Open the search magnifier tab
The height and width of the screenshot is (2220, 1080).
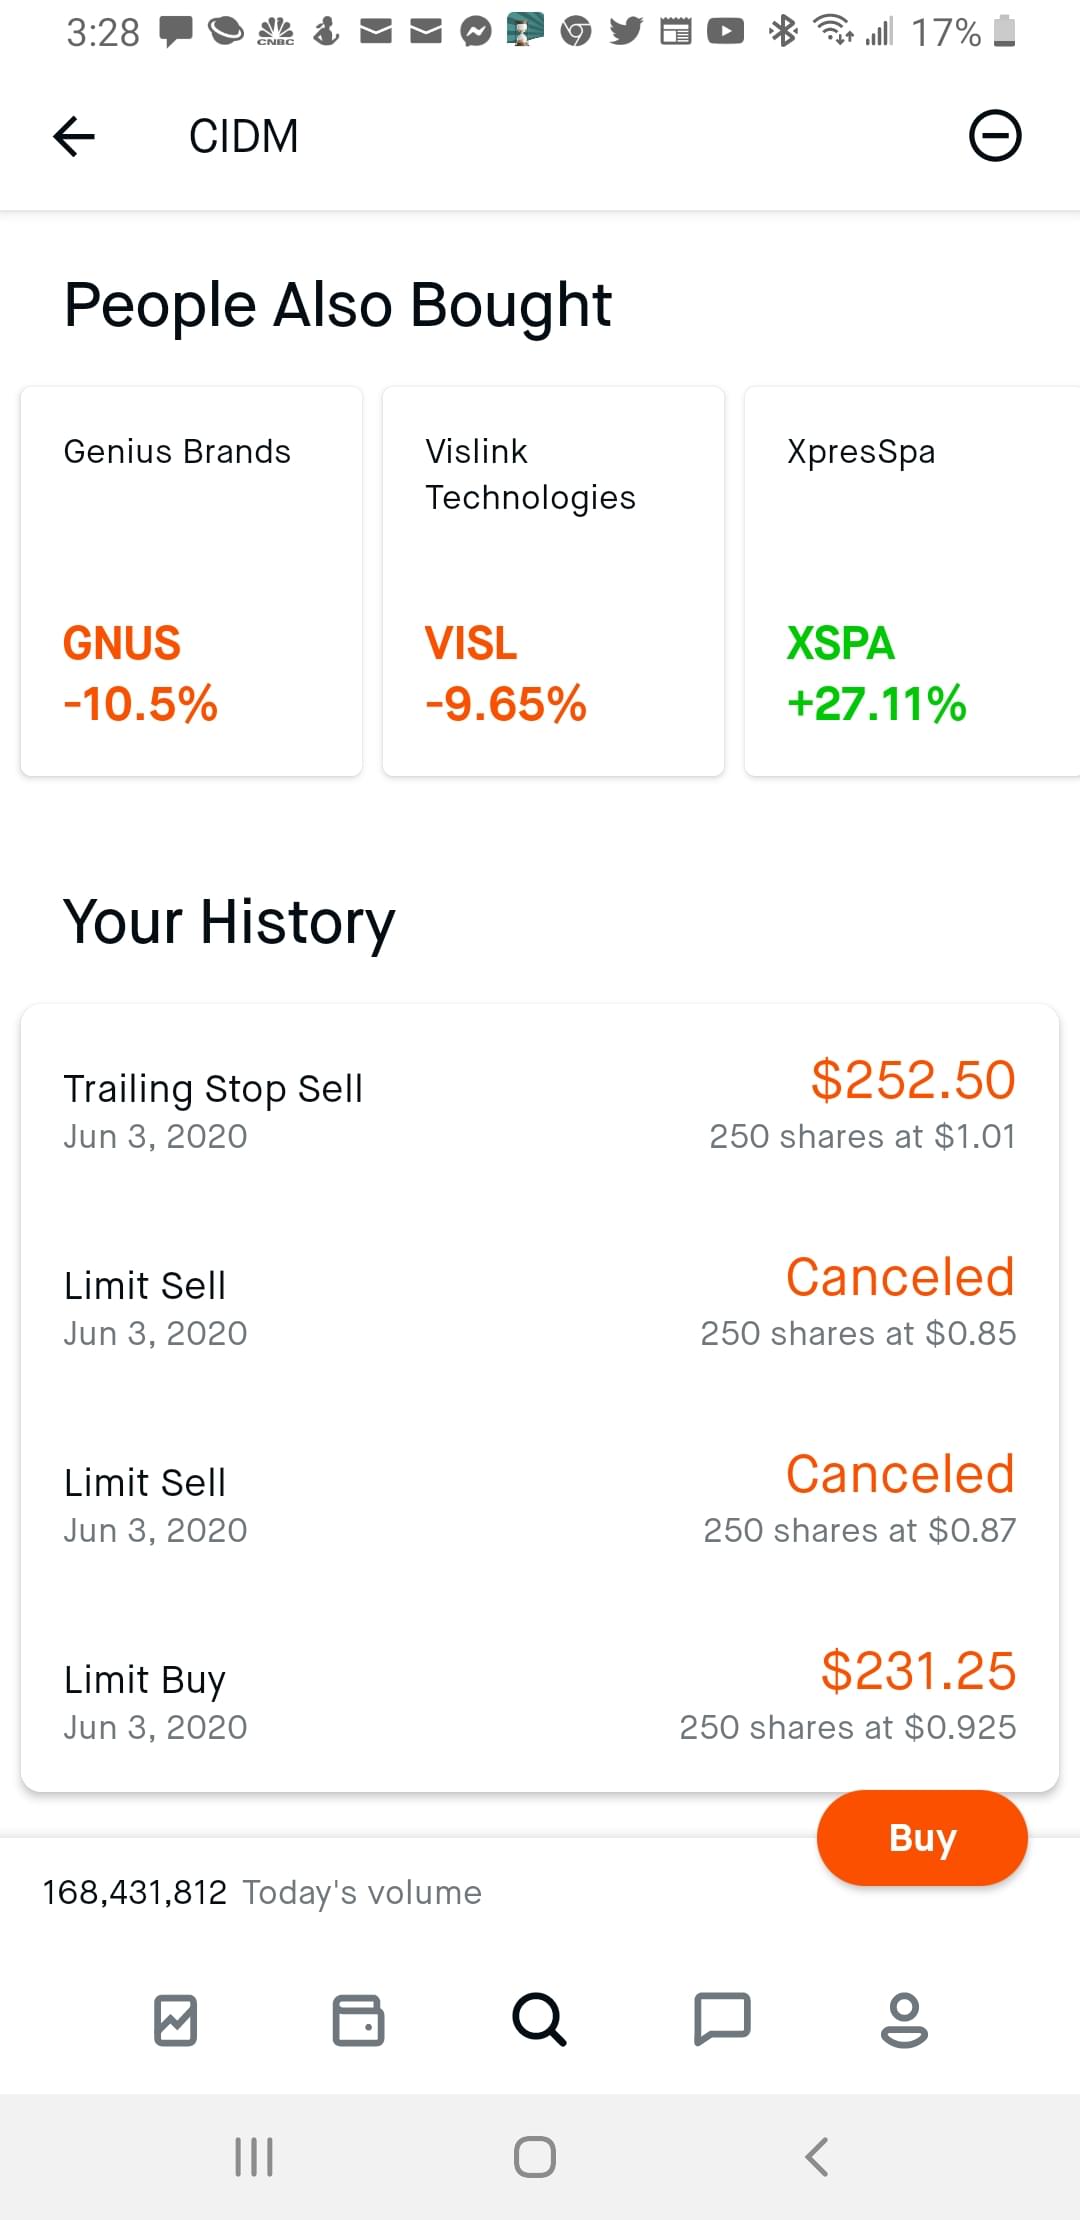pyautogui.click(x=539, y=2020)
